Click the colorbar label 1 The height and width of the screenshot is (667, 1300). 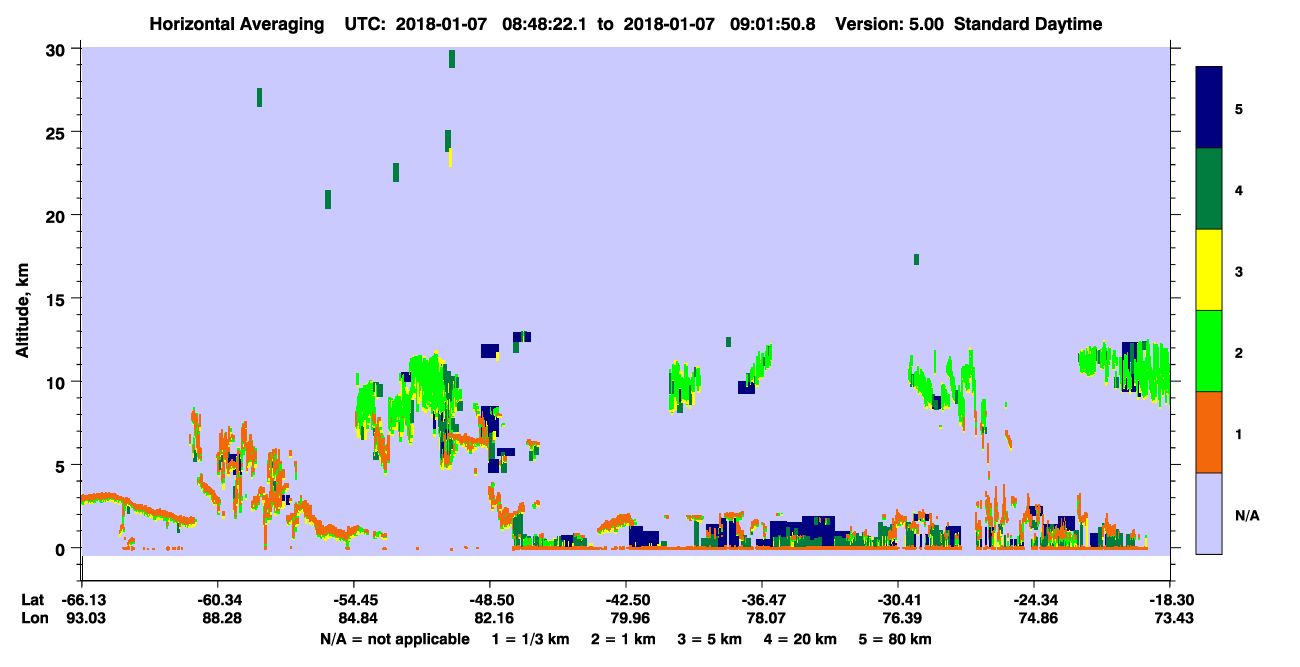tap(1239, 432)
